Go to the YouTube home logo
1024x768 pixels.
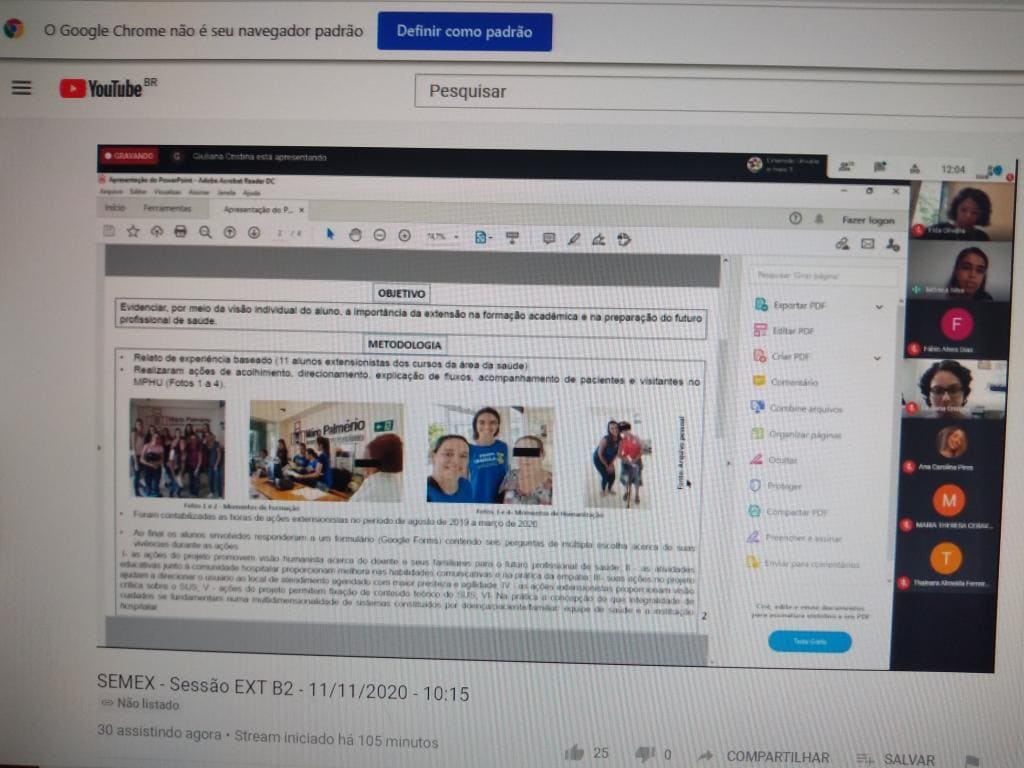pos(107,88)
